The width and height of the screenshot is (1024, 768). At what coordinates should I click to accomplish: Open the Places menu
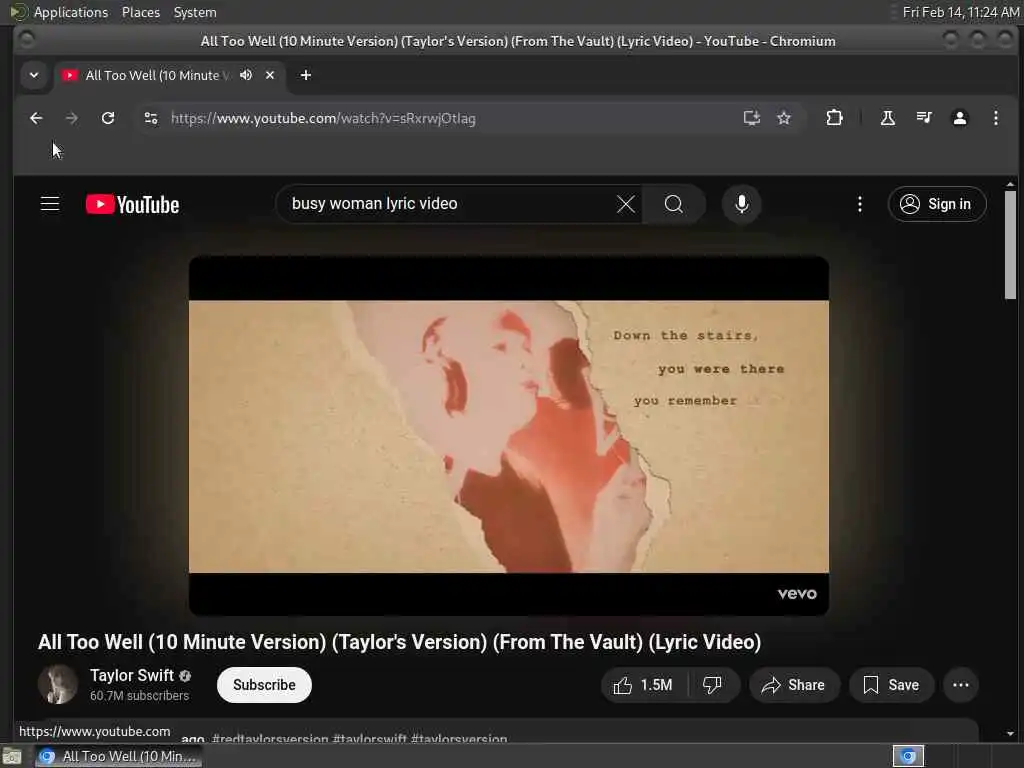[x=140, y=12]
